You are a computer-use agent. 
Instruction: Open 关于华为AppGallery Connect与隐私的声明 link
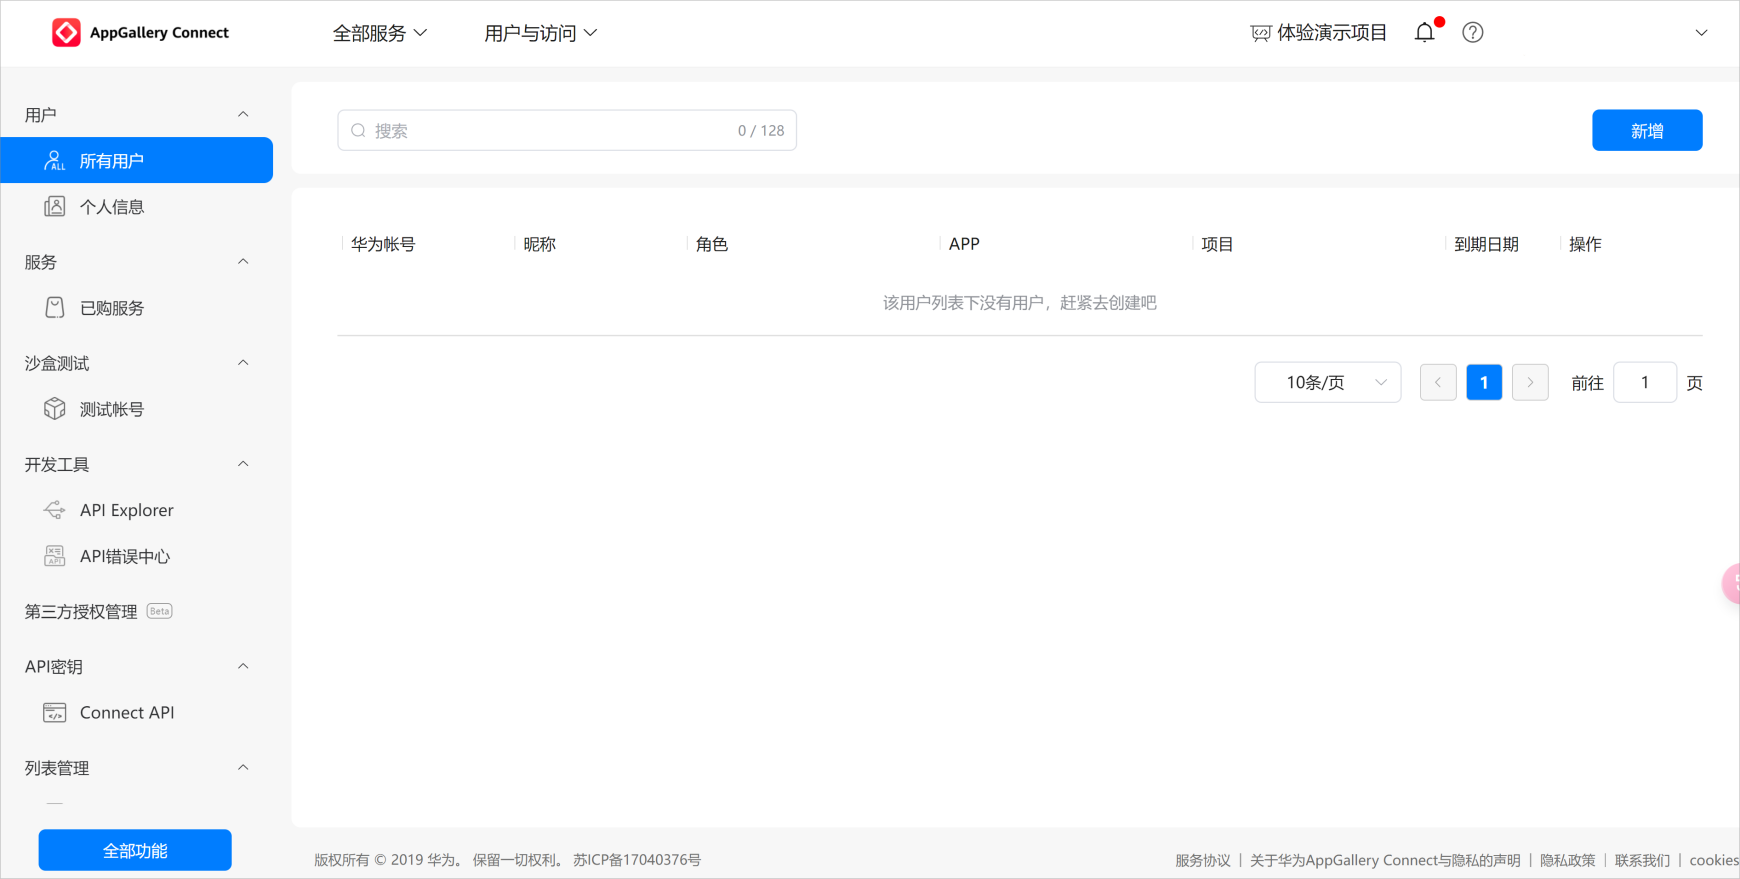click(x=1385, y=860)
